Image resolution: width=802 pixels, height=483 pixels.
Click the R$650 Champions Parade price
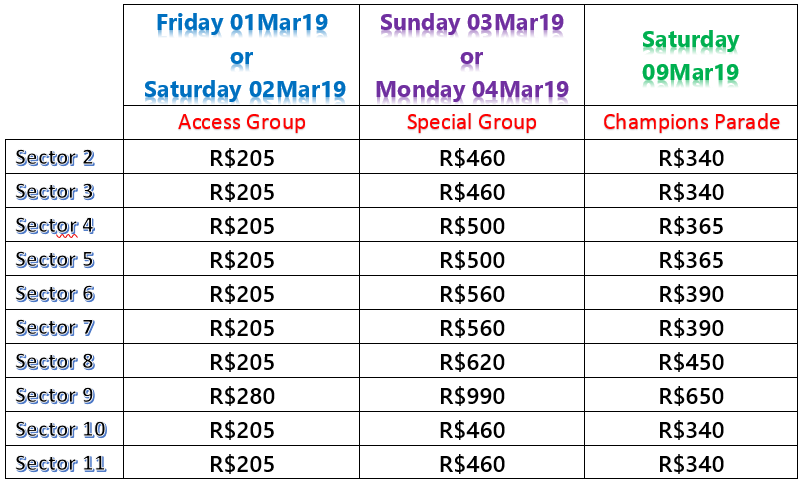pos(690,396)
